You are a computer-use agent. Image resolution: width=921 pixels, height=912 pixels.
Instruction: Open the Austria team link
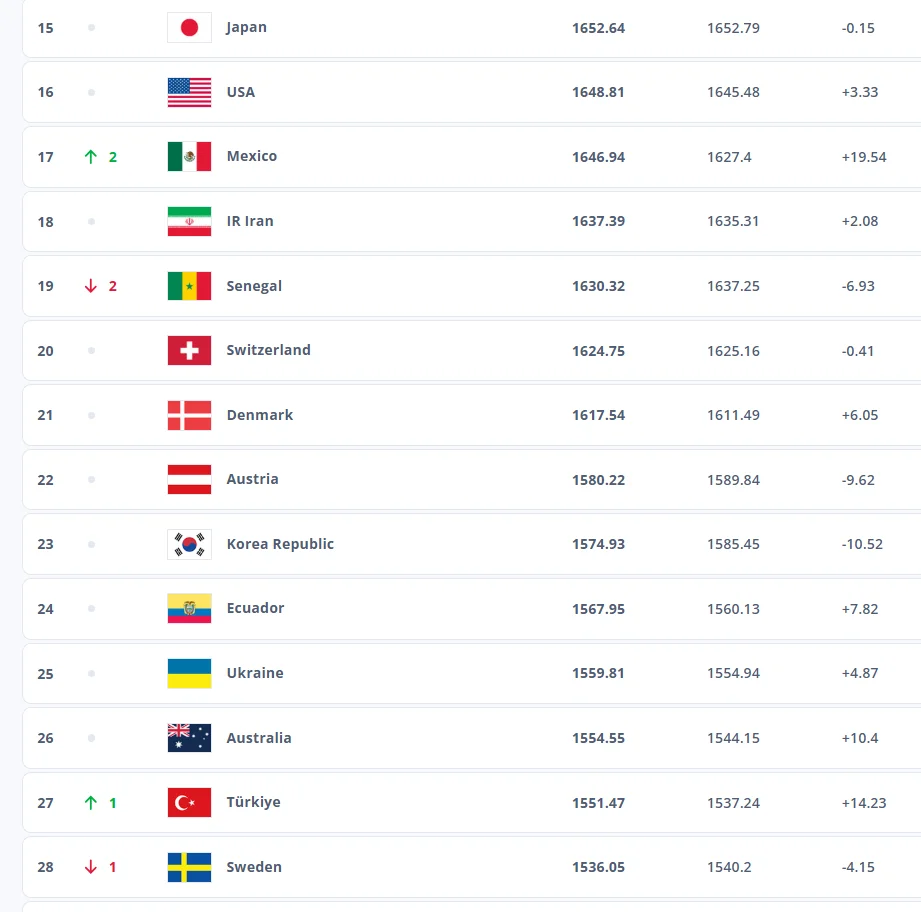pyautogui.click(x=252, y=479)
